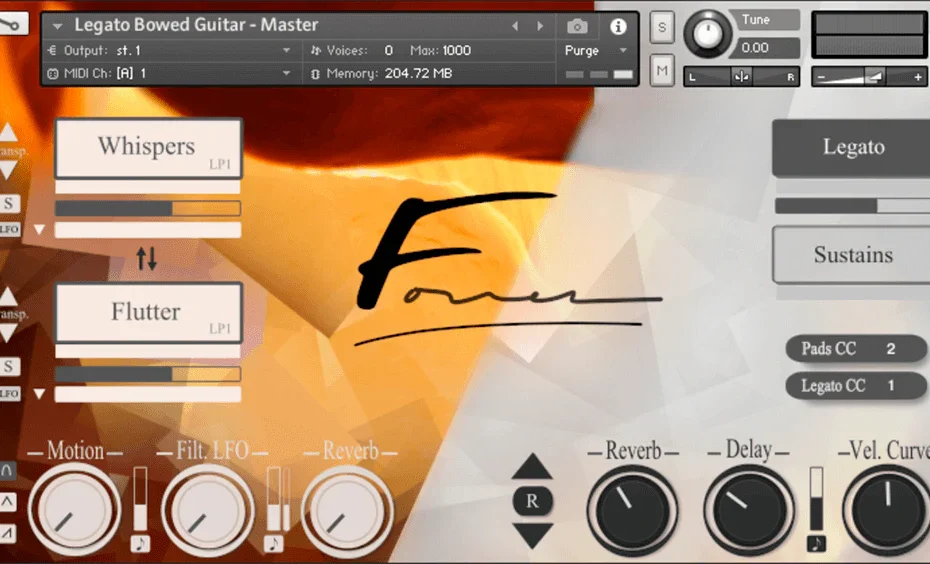Viewport: 930px width, 564px height.
Task: Click the Whispers layer volume slider
Action: [147, 208]
